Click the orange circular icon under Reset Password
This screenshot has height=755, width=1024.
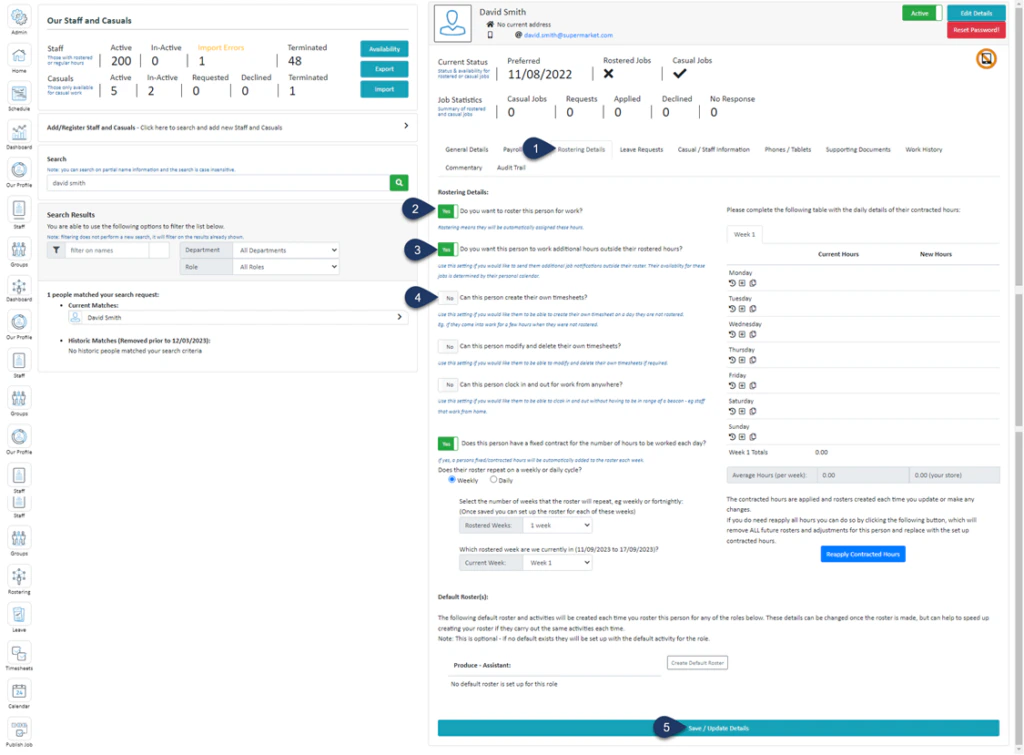point(986,59)
